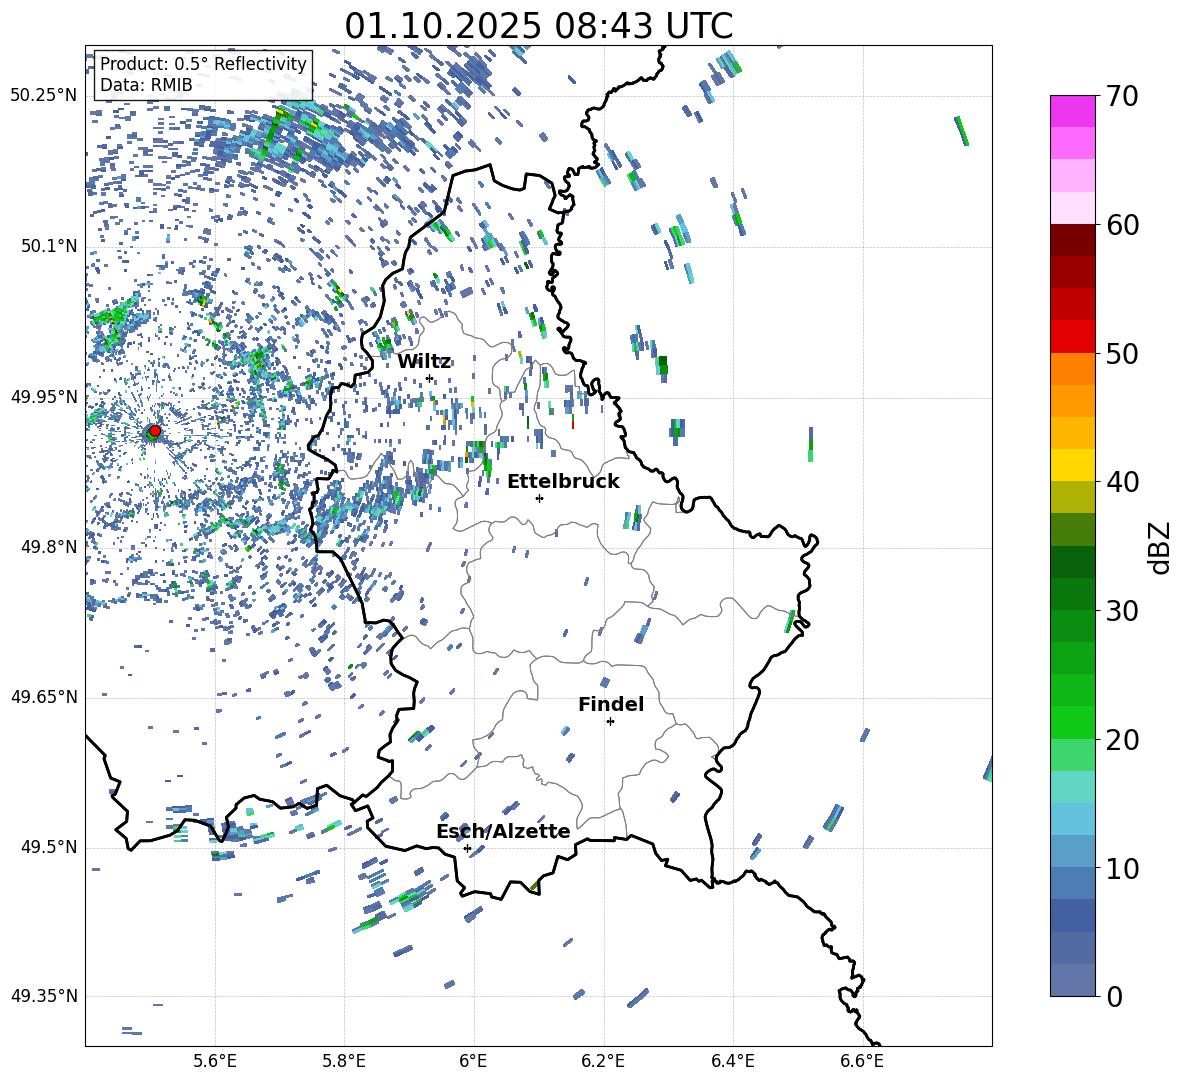This screenshot has height=1081, width=1184.
Task: Click the Wiltz station cross marker
Action: [x=430, y=378]
